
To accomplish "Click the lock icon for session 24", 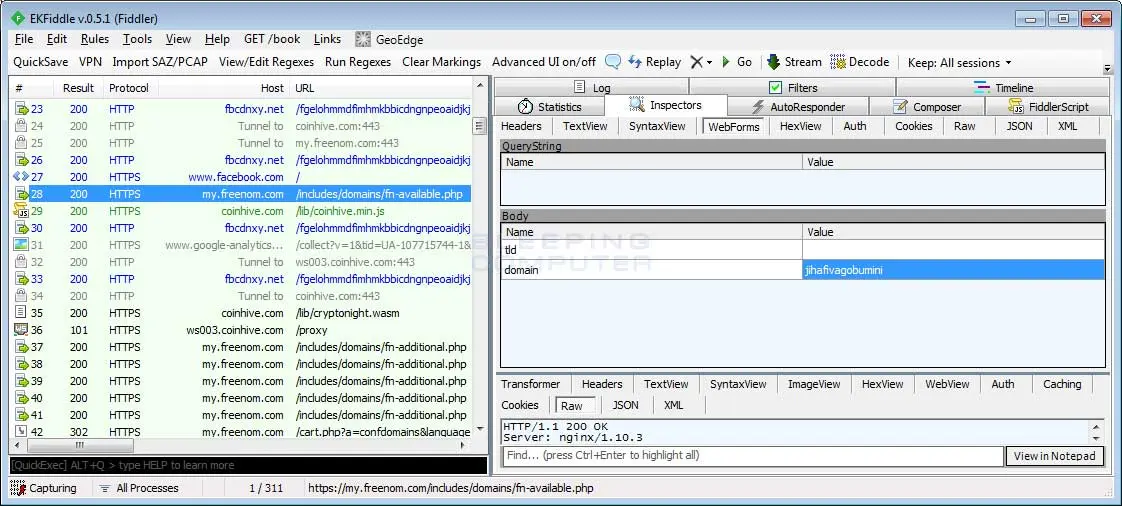I will (x=21, y=126).
